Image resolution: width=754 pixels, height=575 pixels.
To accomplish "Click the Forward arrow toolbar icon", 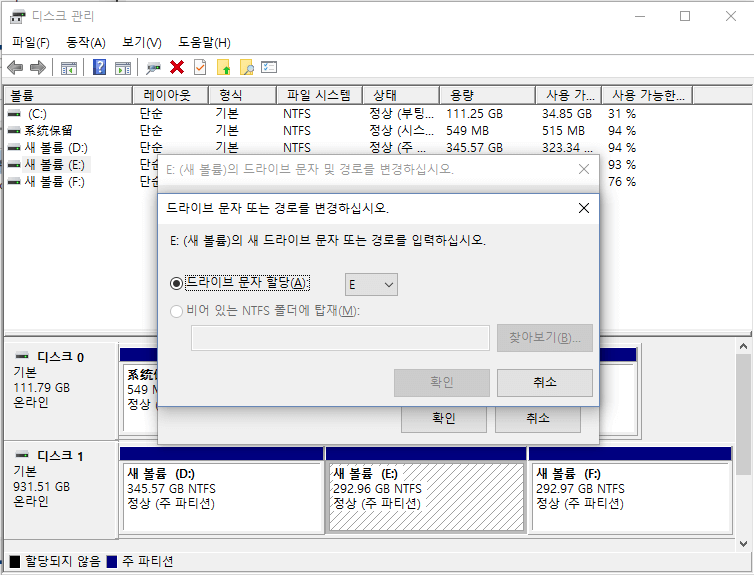I will click(x=38, y=67).
